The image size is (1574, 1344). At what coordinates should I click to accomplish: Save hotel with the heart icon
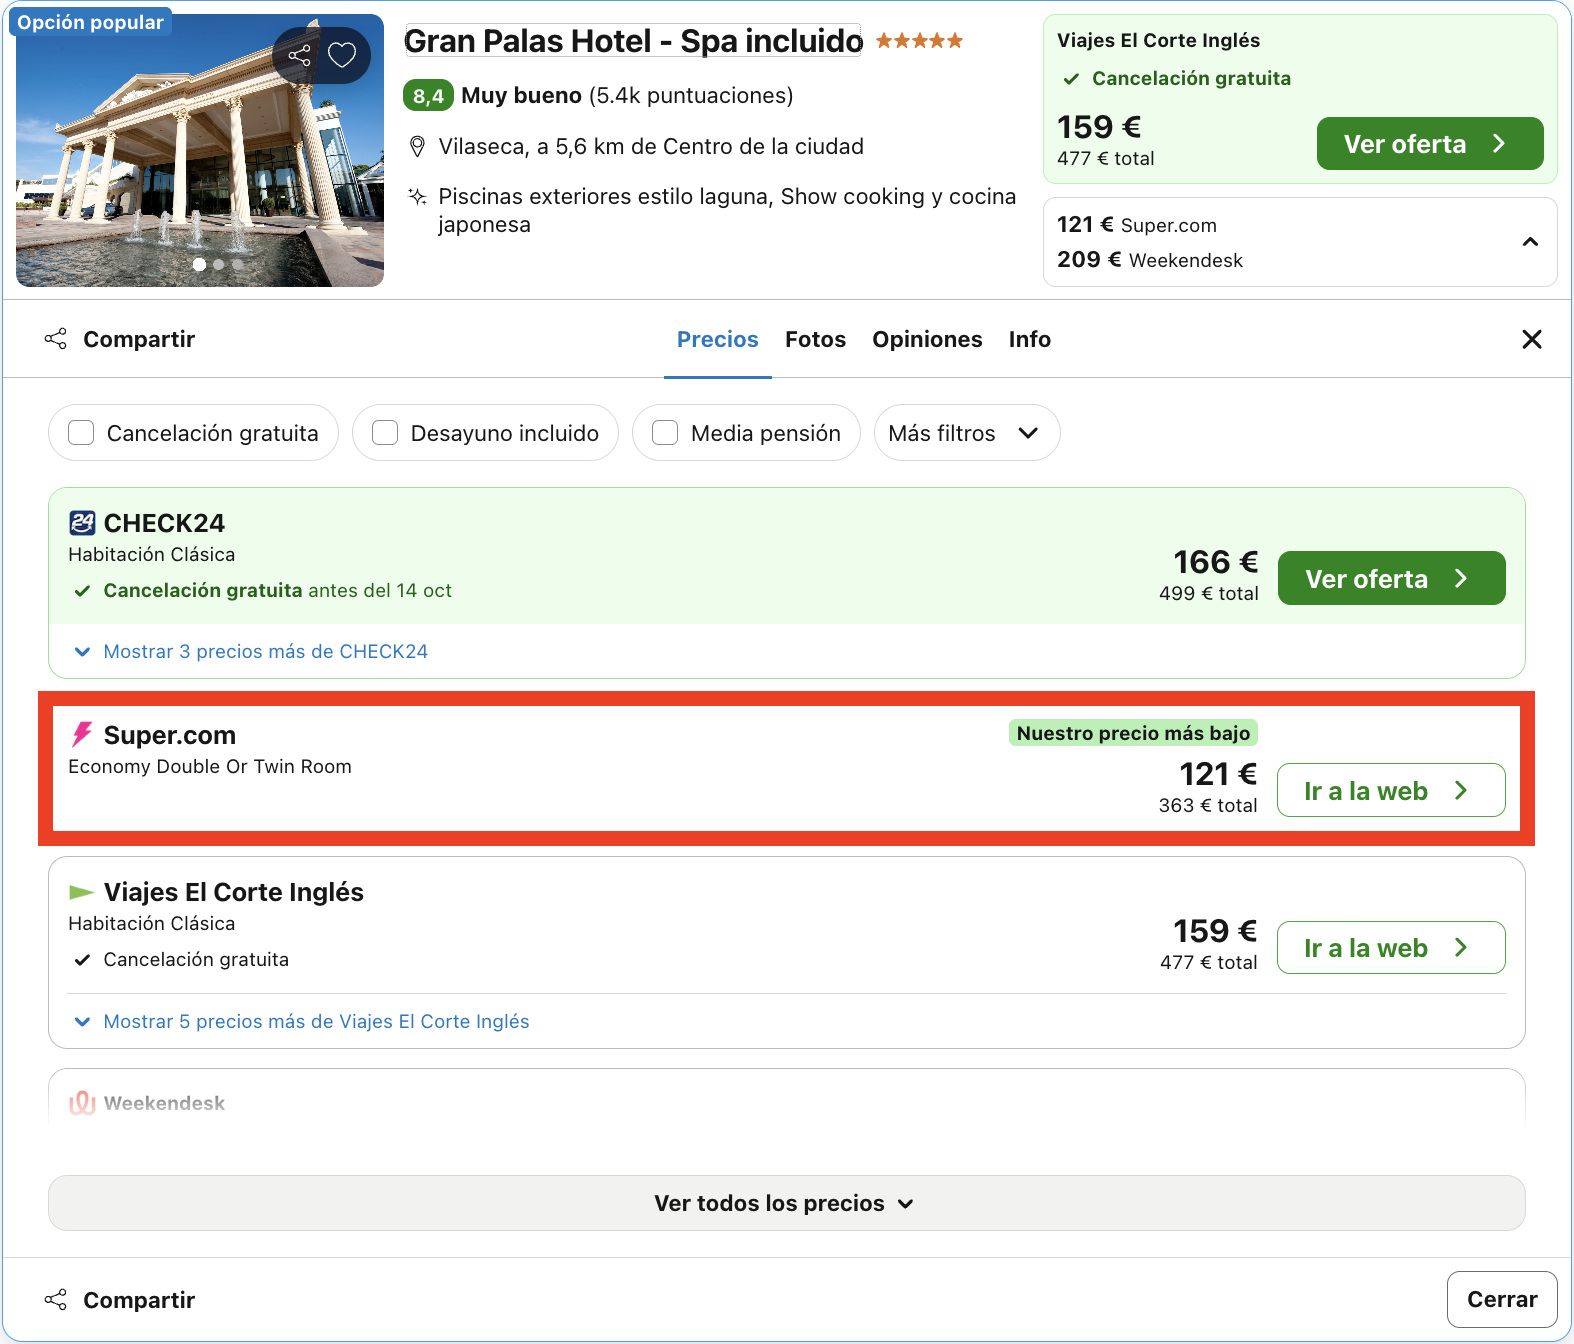tap(342, 55)
